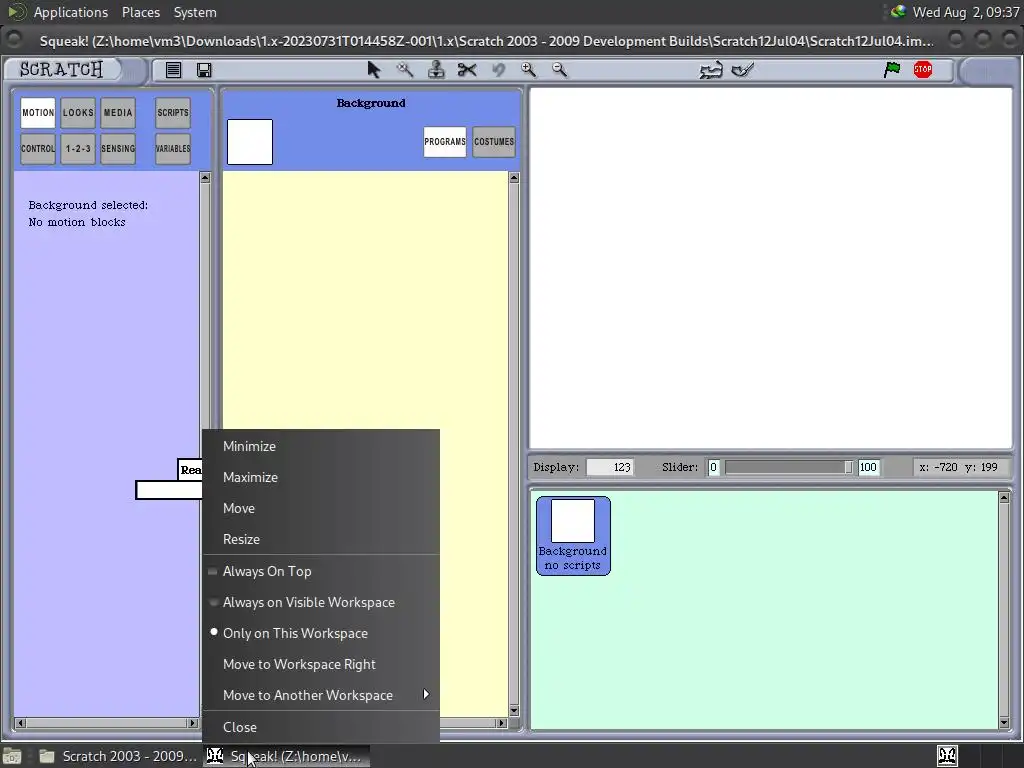Click scripts pane horizontal scroll right arrow
Viewport: 1024px width, 768px height.
click(x=502, y=723)
